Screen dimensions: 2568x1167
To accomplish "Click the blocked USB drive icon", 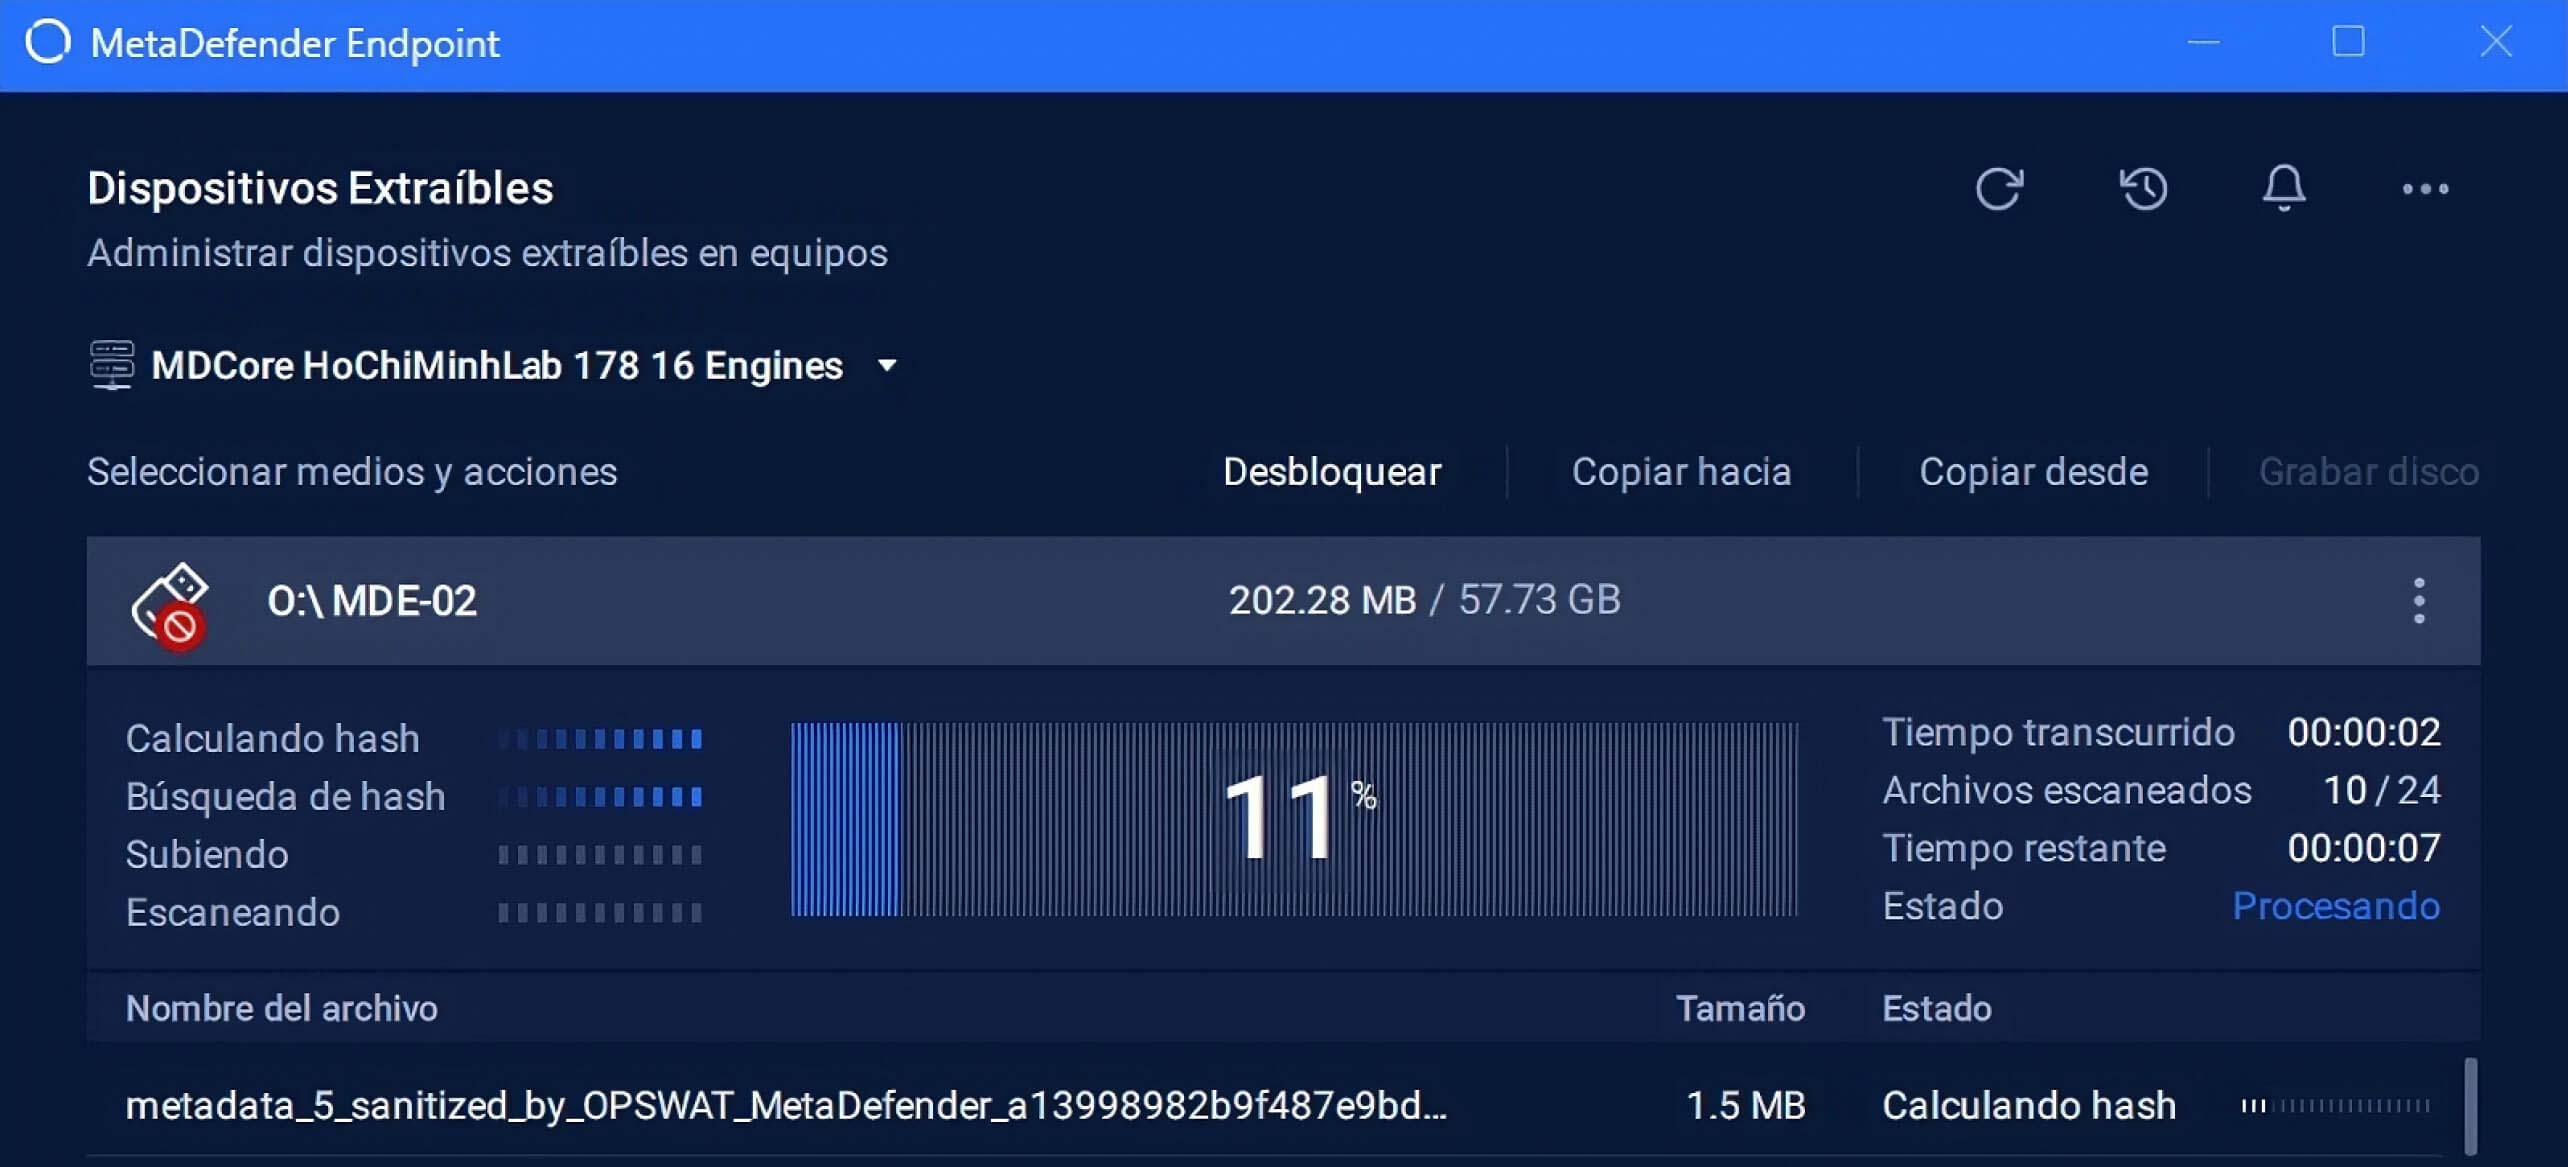I will (x=169, y=606).
